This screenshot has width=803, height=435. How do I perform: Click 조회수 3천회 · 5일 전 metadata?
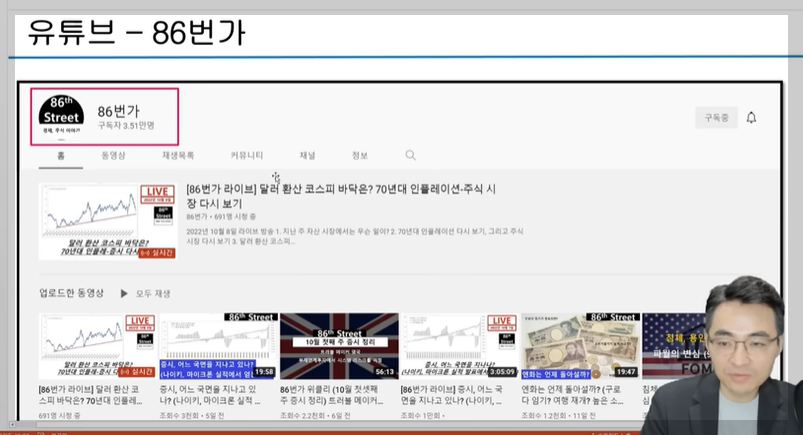point(192,416)
